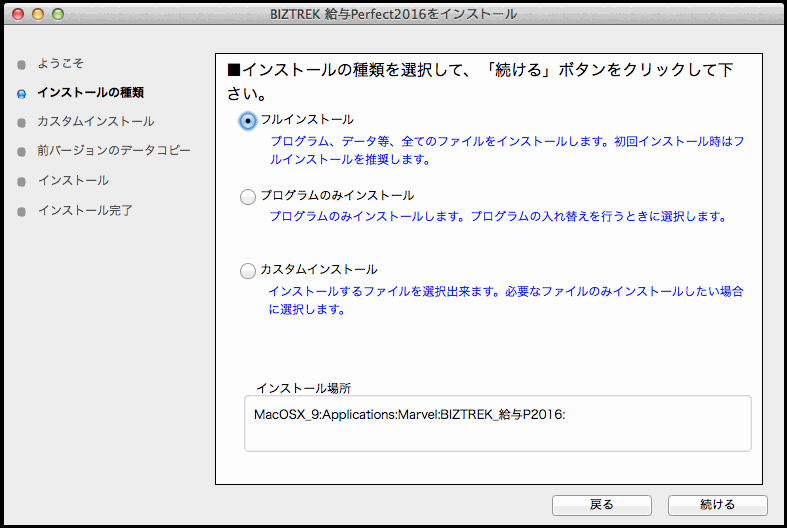
Task: Choose the プログラムのみインストール radio option
Action: click(x=248, y=197)
